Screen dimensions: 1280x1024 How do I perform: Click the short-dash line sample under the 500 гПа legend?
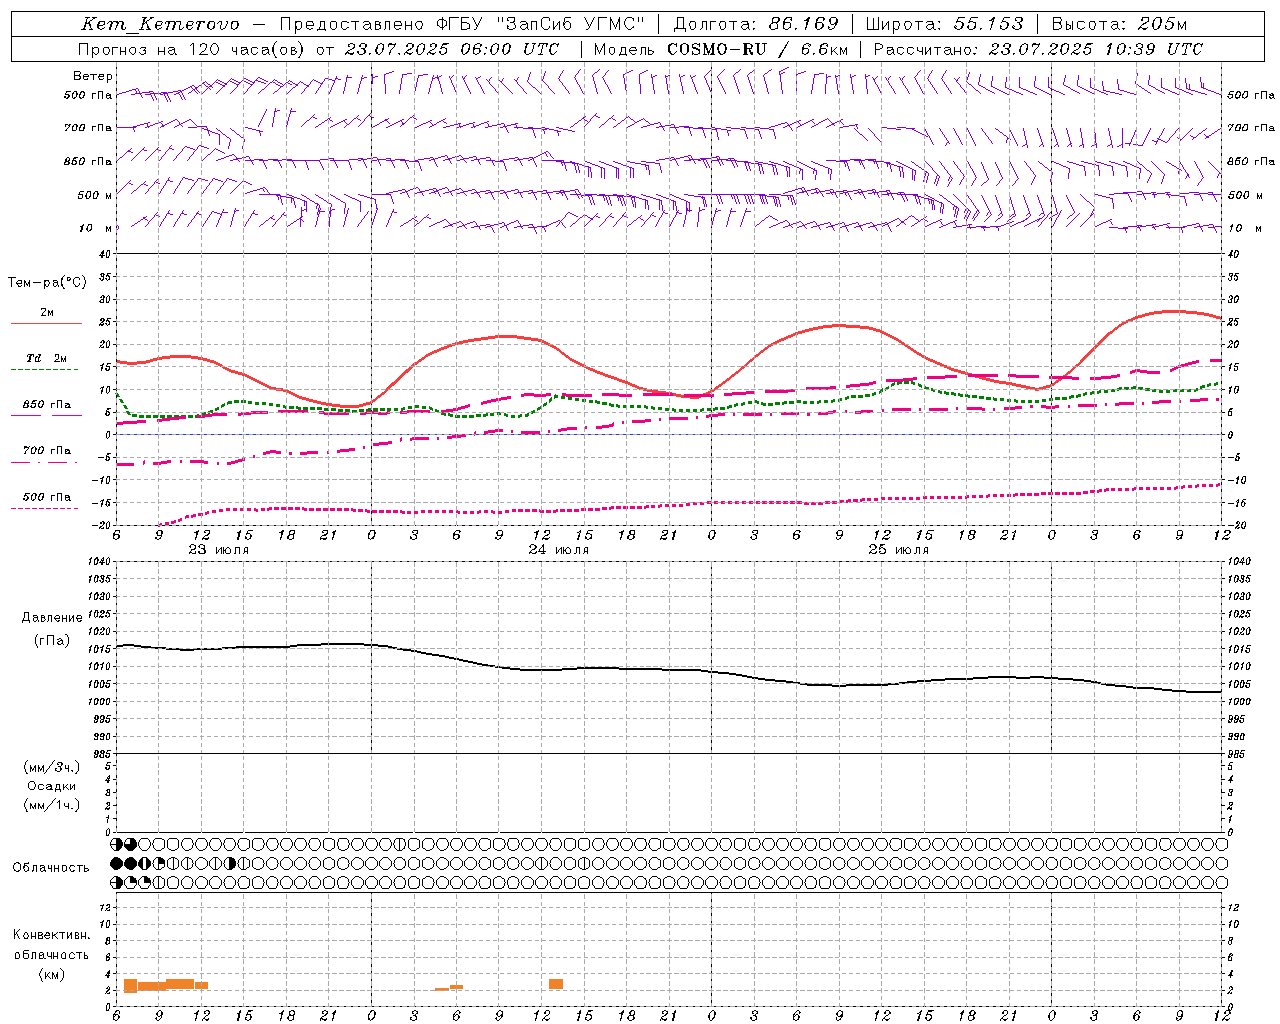pyautogui.click(x=45, y=508)
